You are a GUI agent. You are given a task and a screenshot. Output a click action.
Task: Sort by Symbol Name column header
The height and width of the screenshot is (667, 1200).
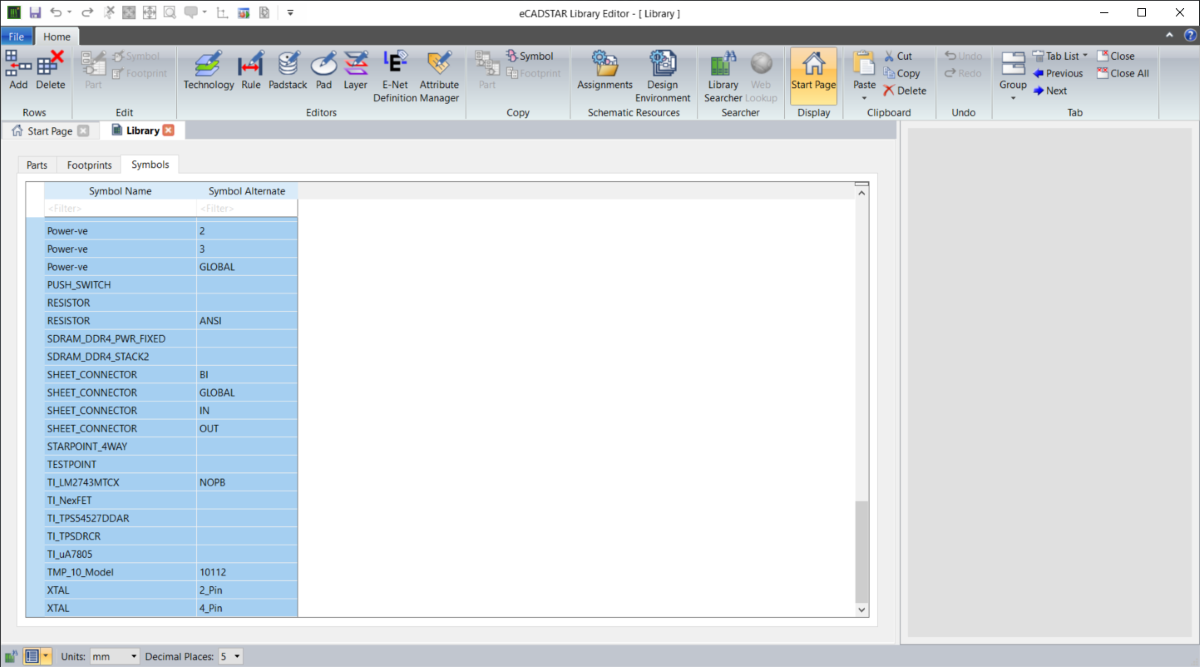pyautogui.click(x=120, y=191)
